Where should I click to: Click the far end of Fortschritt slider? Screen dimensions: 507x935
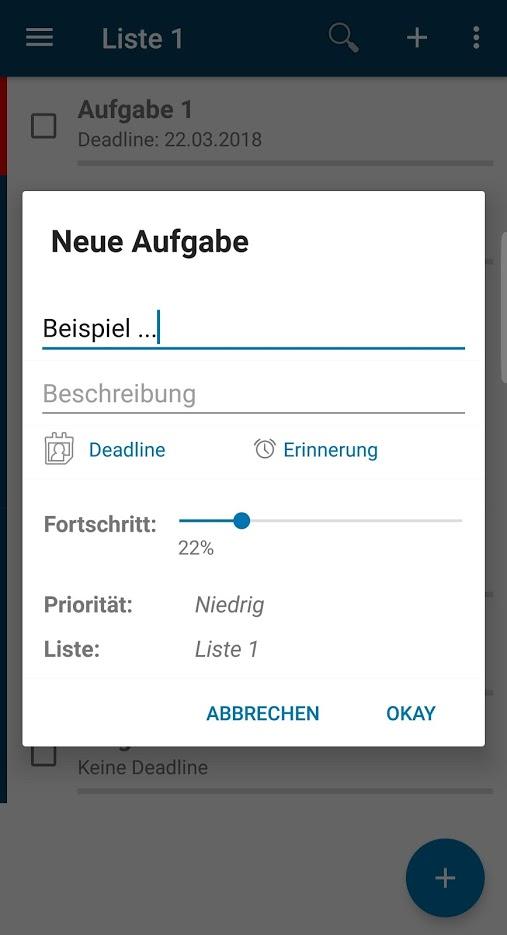click(x=460, y=521)
